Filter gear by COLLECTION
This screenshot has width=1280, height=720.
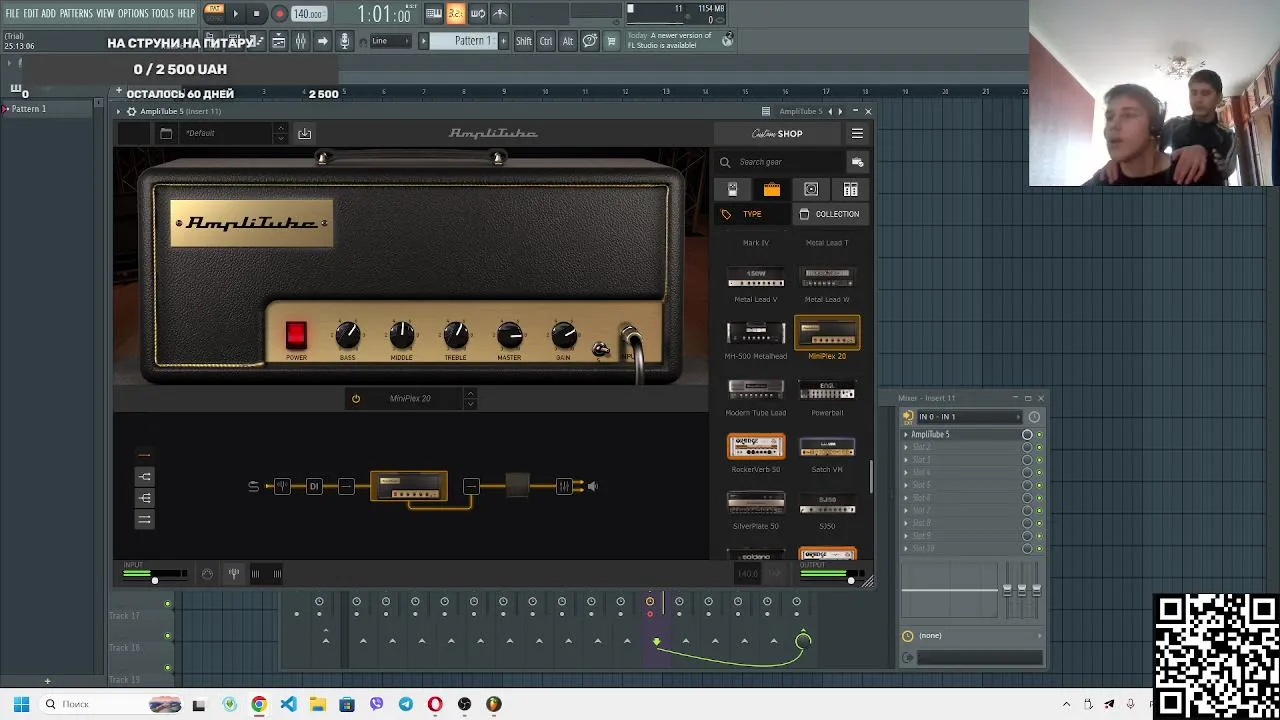(x=830, y=214)
